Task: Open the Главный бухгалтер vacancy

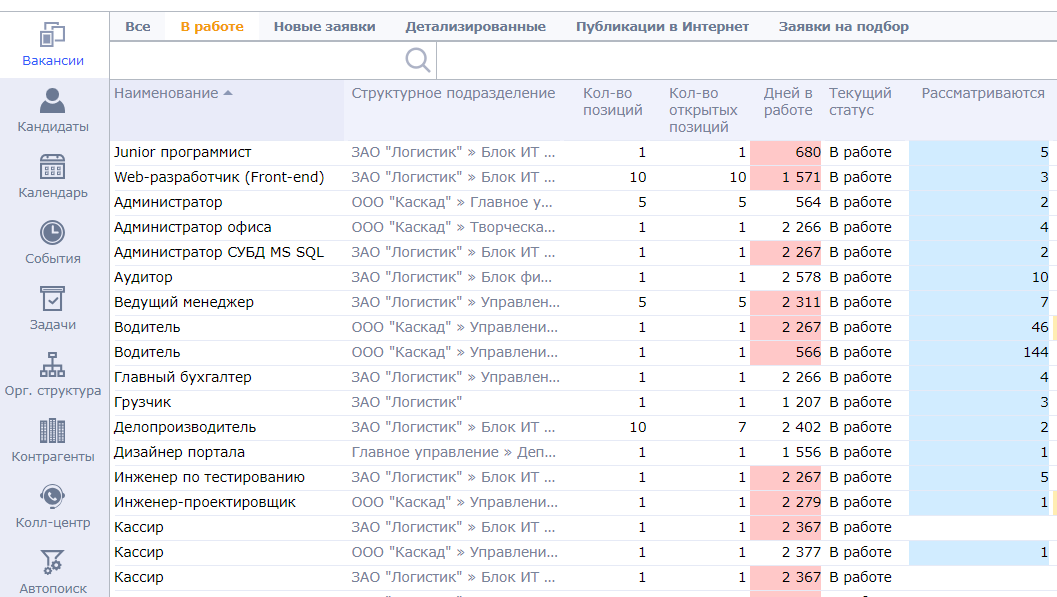Action: [183, 377]
